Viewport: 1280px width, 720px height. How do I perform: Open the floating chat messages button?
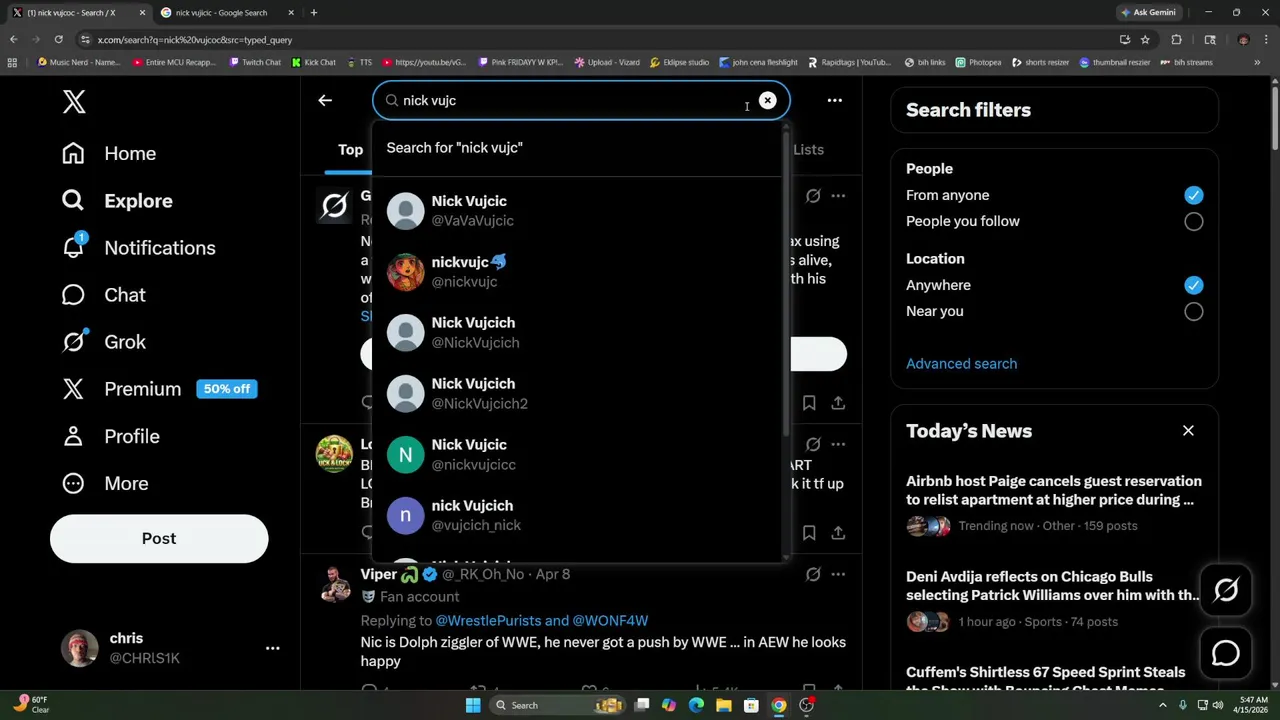[x=1226, y=654]
